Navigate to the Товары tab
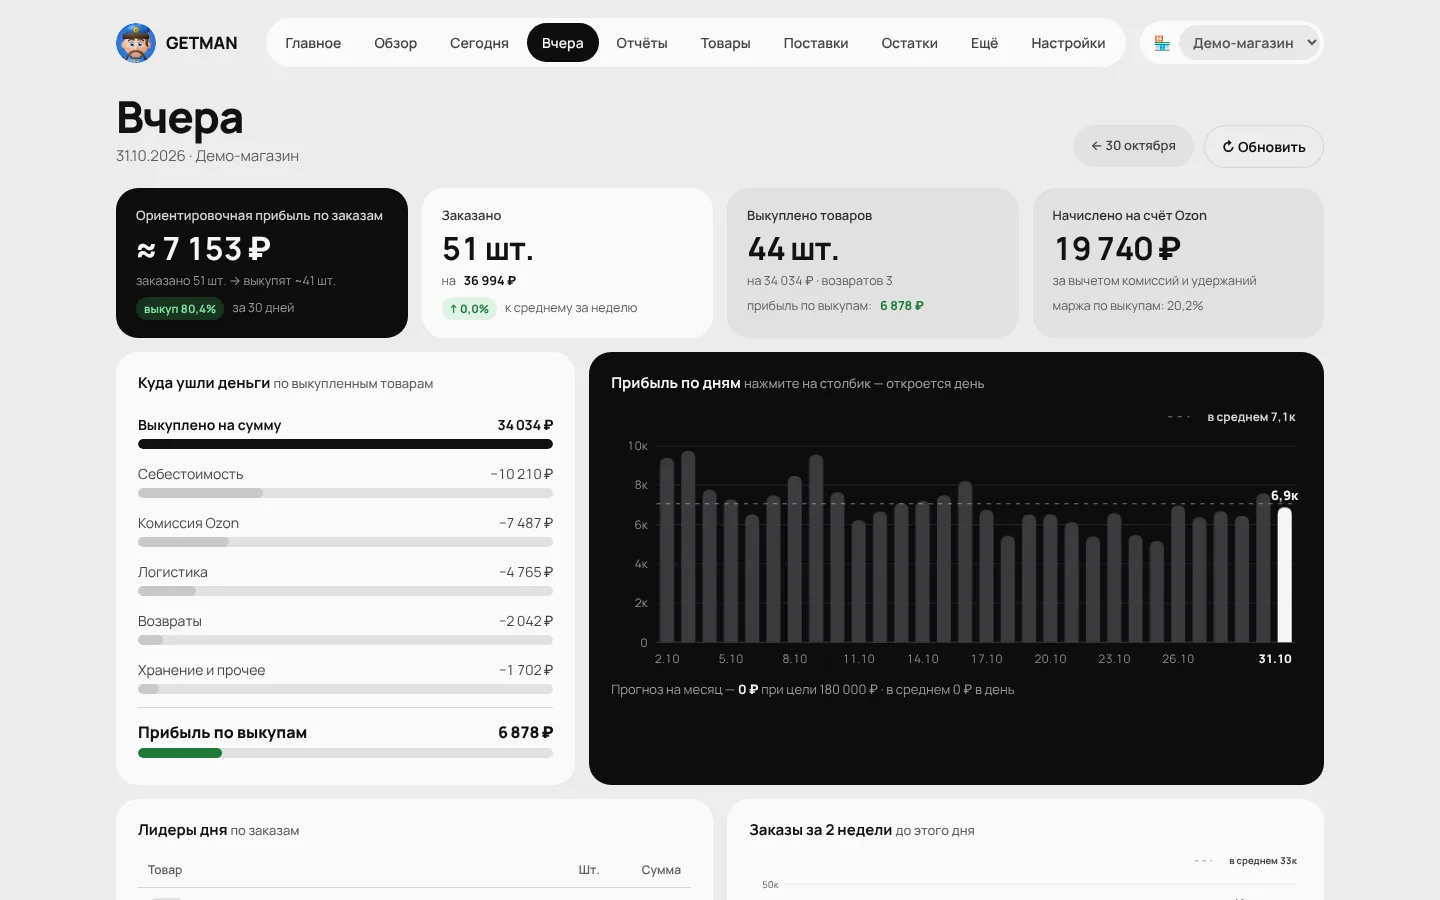The image size is (1440, 900). pyautogui.click(x=725, y=43)
